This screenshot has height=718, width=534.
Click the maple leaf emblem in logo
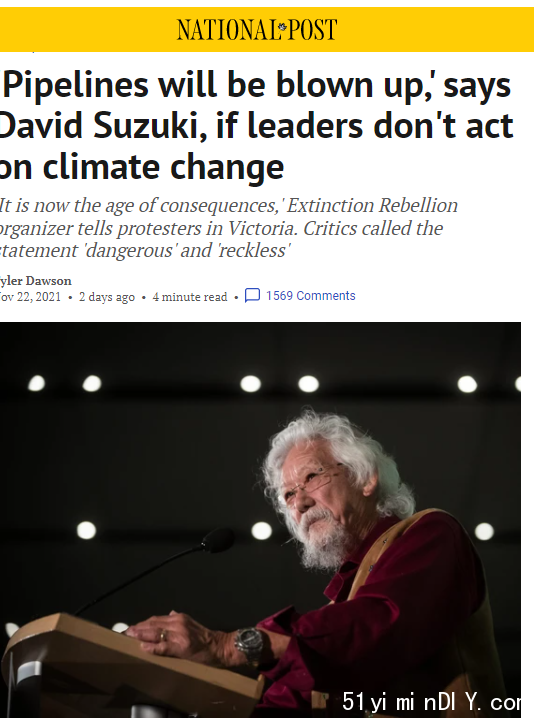[x=282, y=27]
